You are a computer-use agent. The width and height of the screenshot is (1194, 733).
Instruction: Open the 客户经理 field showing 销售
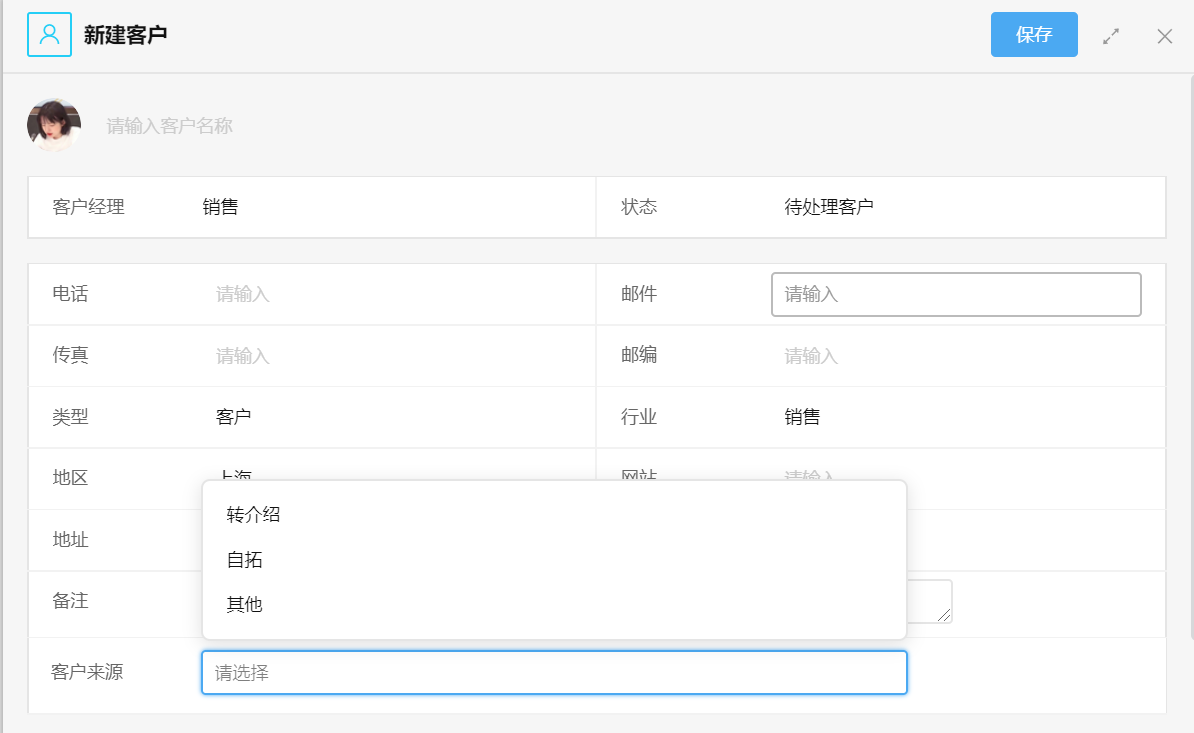pyautogui.click(x=221, y=208)
